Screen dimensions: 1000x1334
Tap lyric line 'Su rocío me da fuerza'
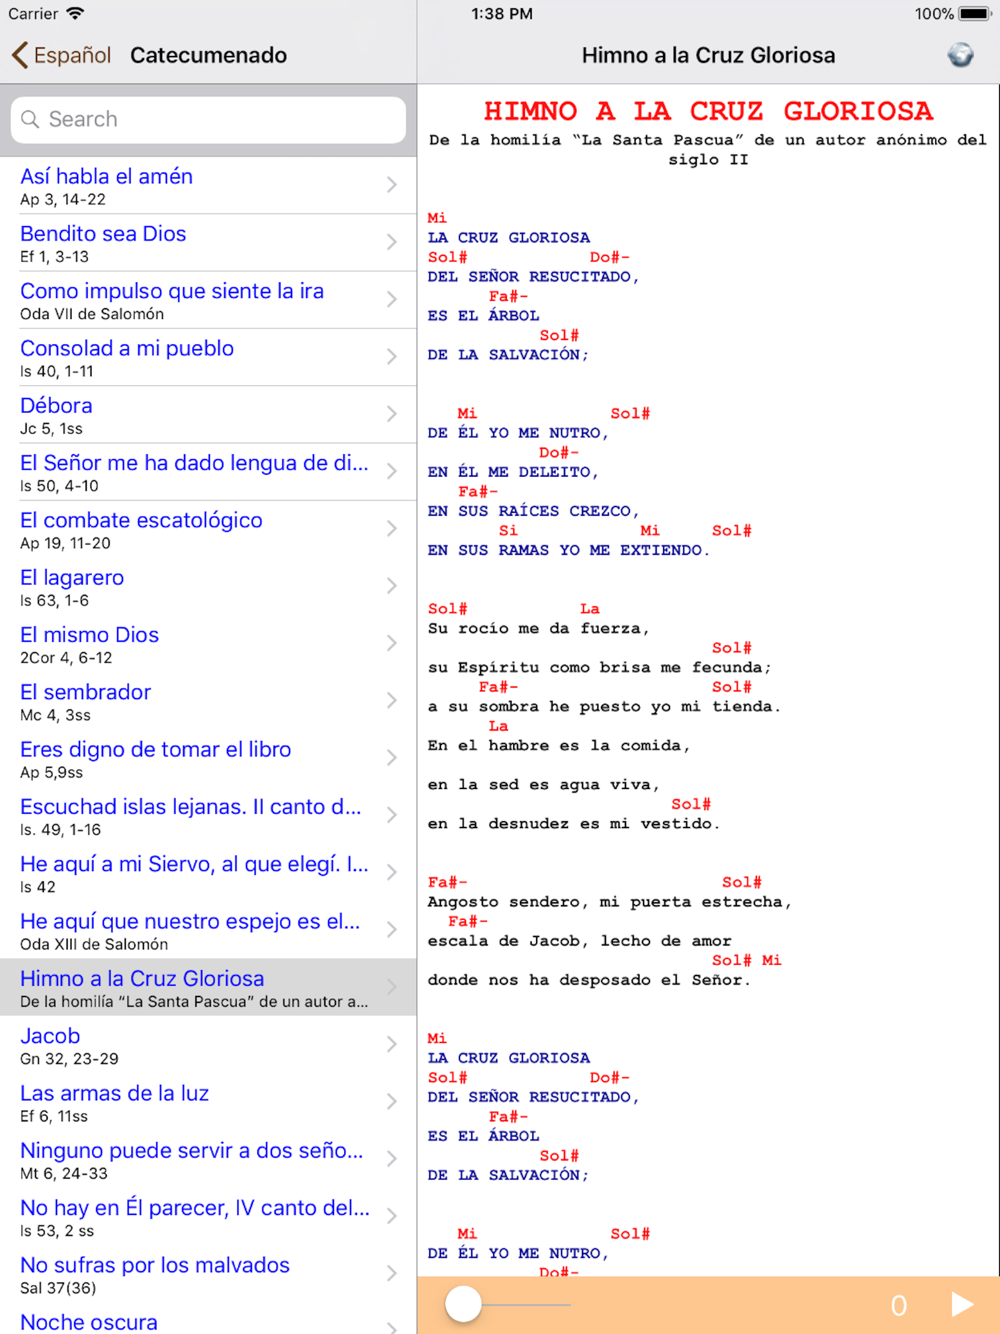pos(539,629)
